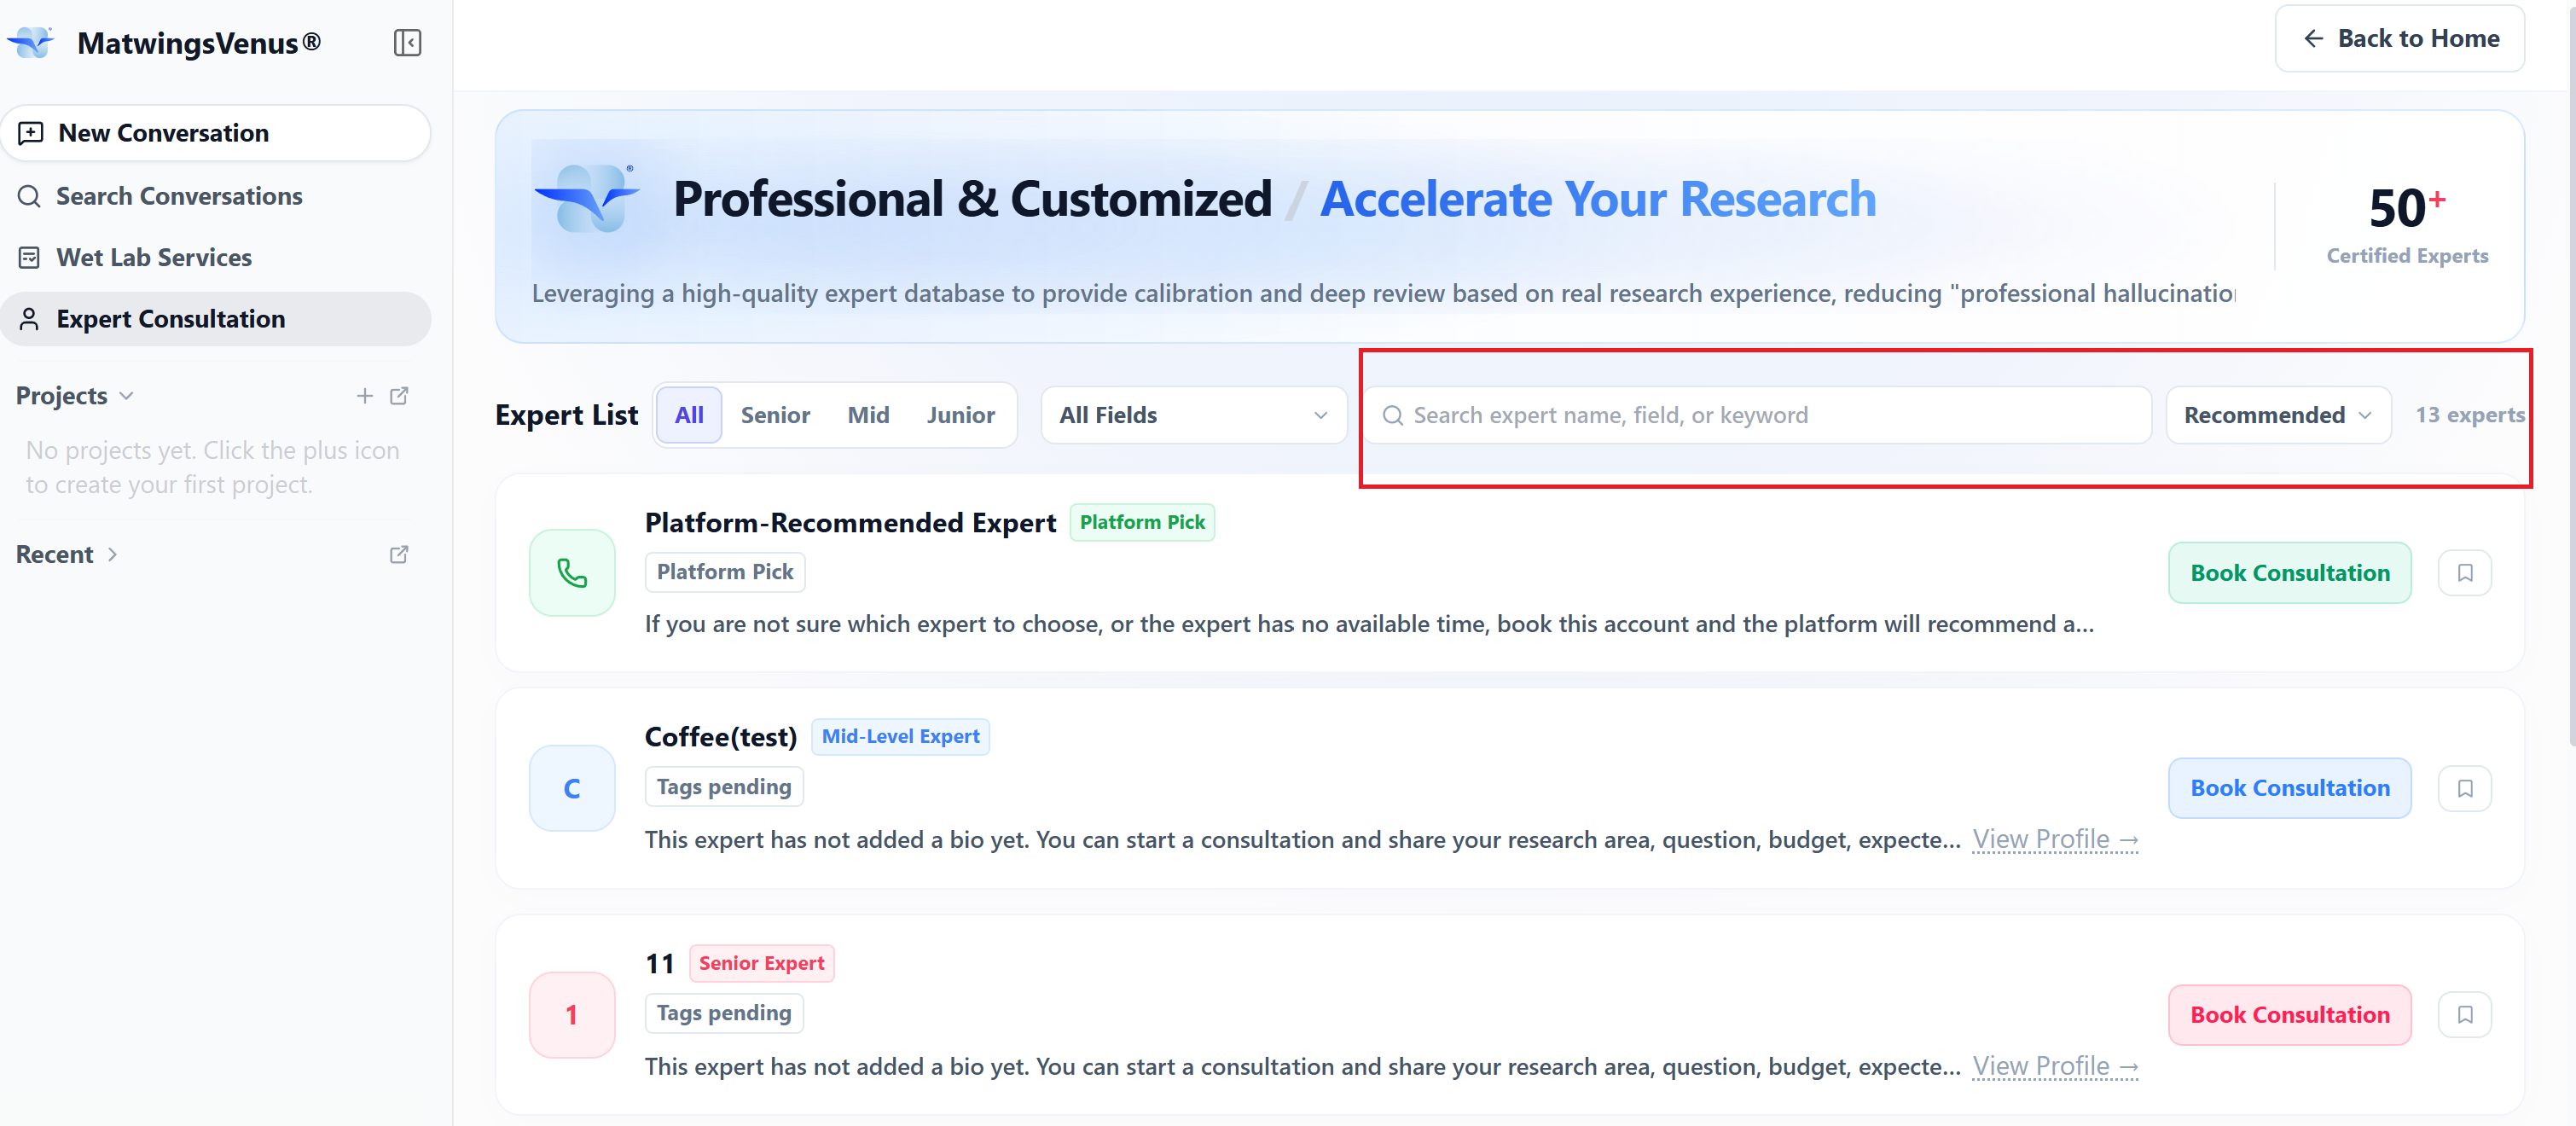This screenshot has width=2576, height=1126.
Task: Go to Wet Lab Services
Action: tap(216, 257)
